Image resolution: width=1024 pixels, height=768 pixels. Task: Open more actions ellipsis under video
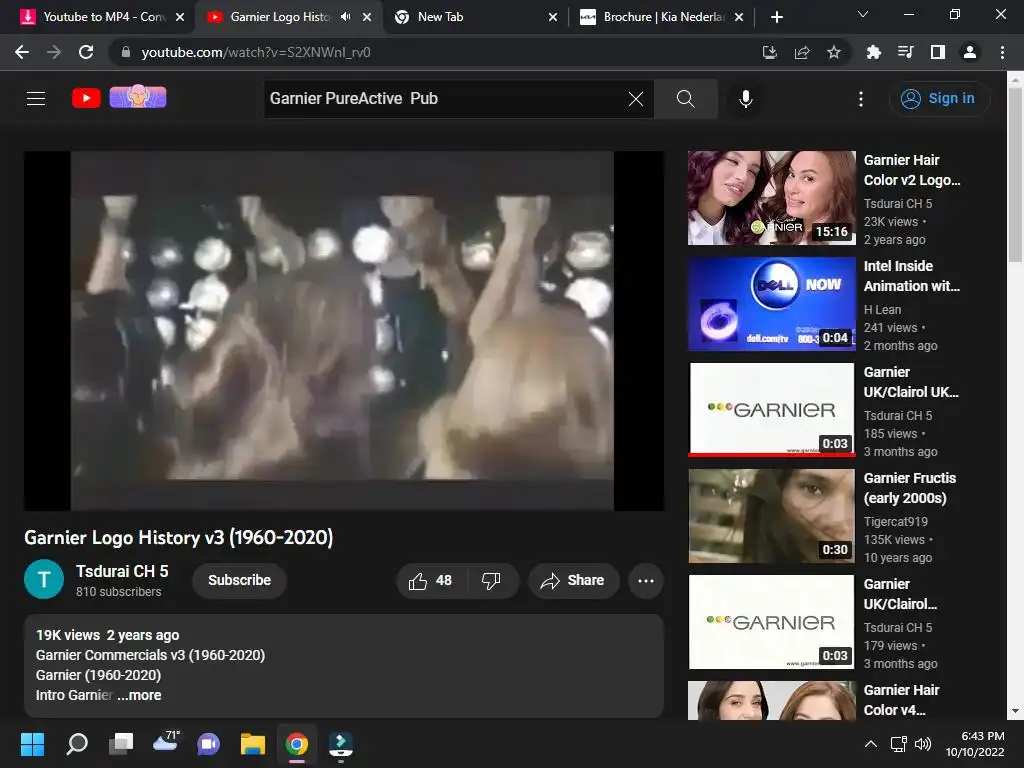646,581
